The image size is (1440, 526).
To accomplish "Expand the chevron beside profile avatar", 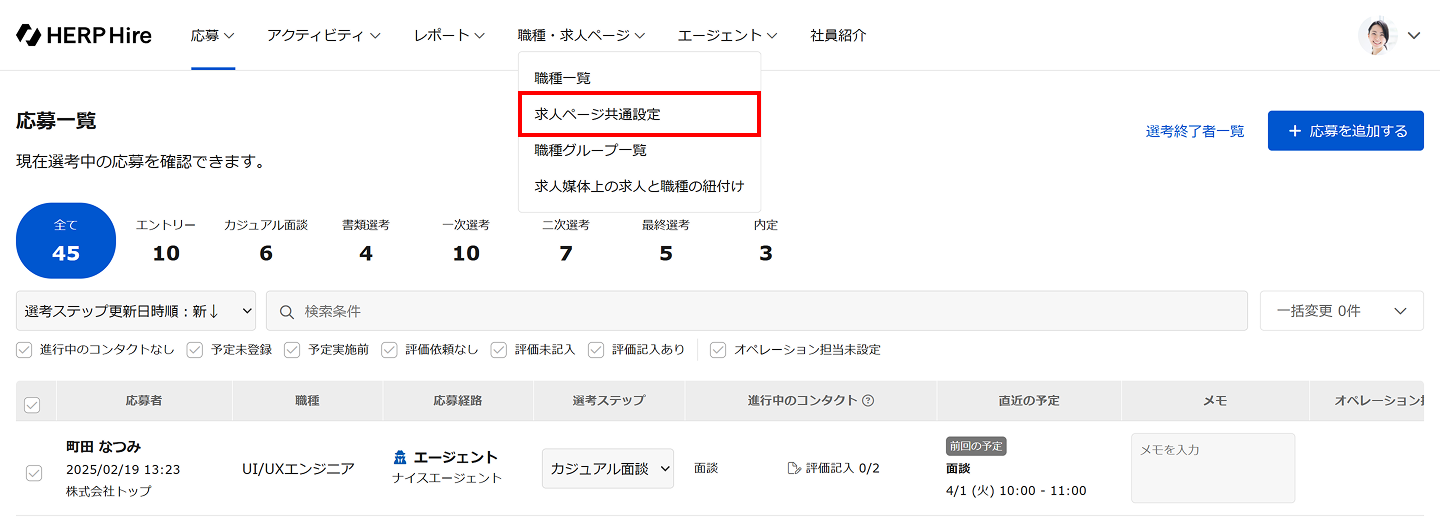I will point(1414,35).
